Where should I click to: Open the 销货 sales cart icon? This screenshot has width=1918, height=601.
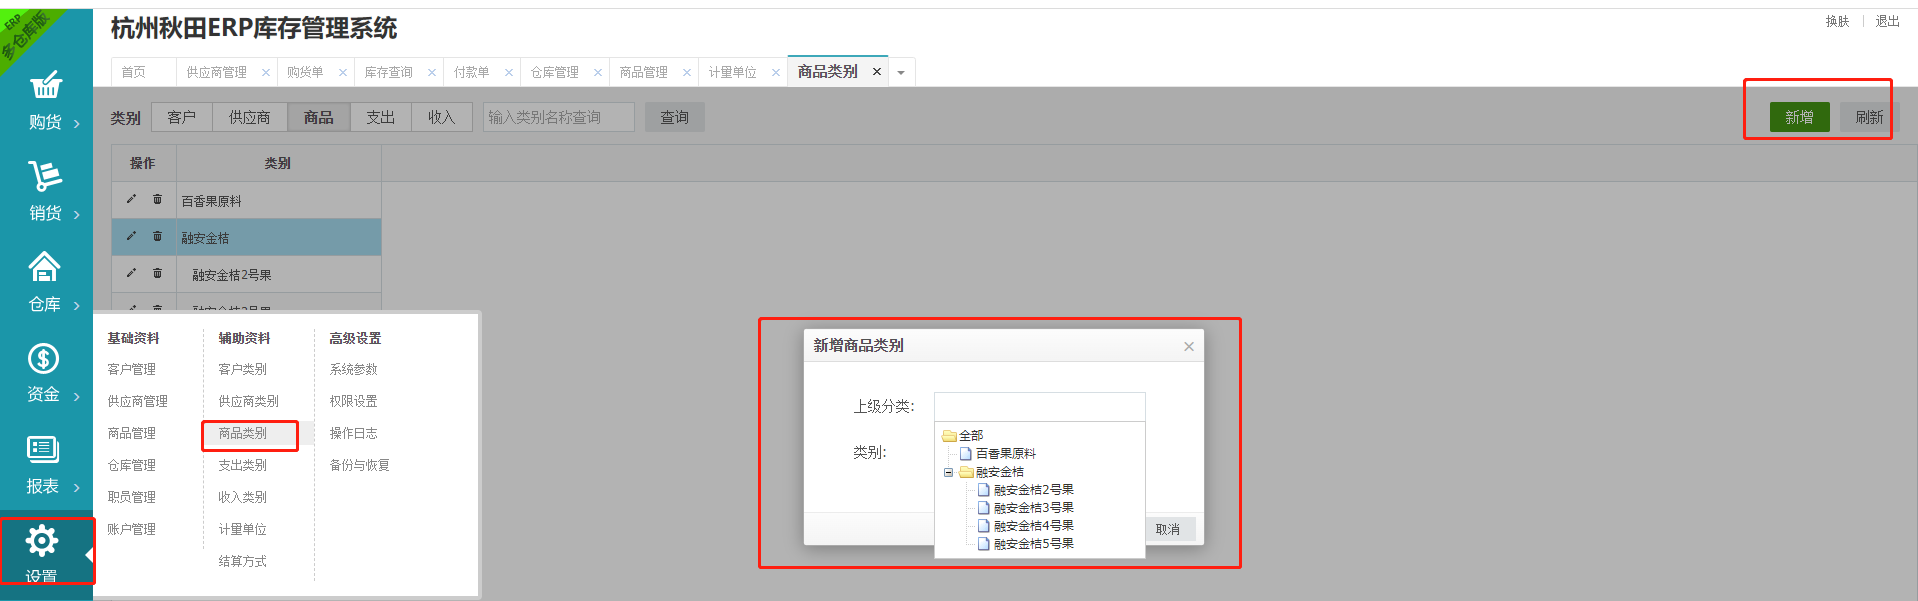(45, 177)
